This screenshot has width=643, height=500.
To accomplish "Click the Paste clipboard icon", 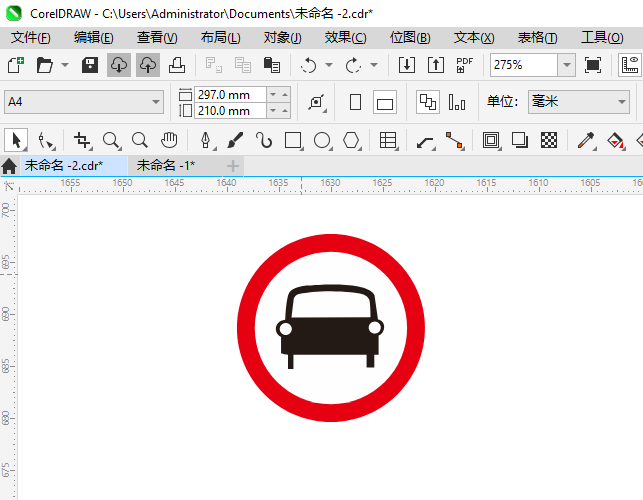I will pos(271,65).
